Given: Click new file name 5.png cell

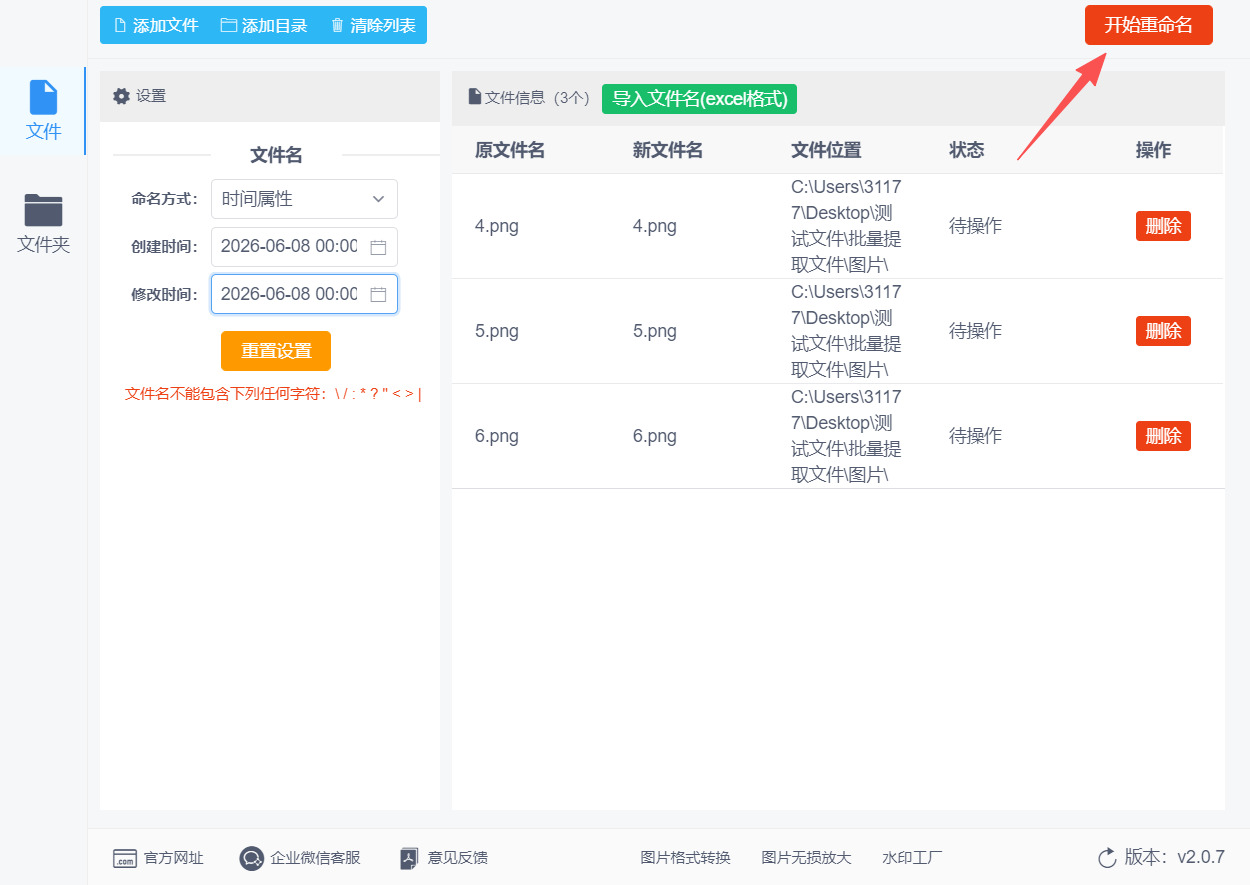Looking at the screenshot, I should coord(655,331).
